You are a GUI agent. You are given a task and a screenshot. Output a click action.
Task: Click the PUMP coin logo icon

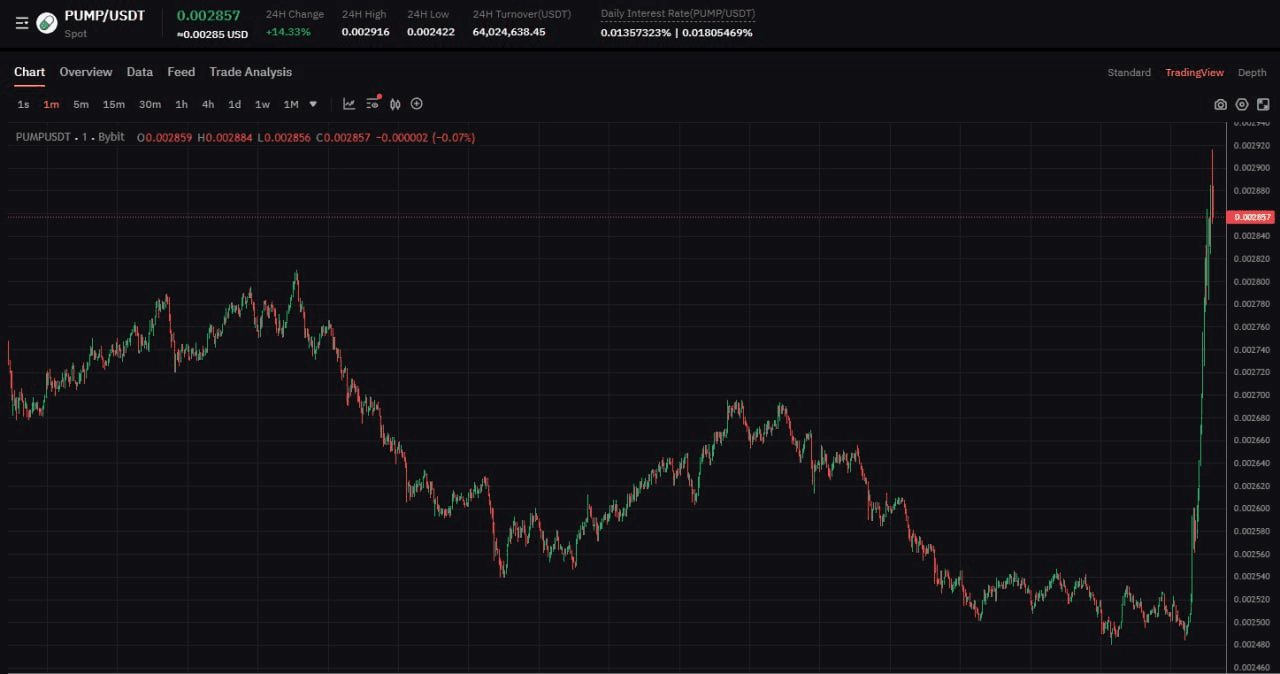47,23
